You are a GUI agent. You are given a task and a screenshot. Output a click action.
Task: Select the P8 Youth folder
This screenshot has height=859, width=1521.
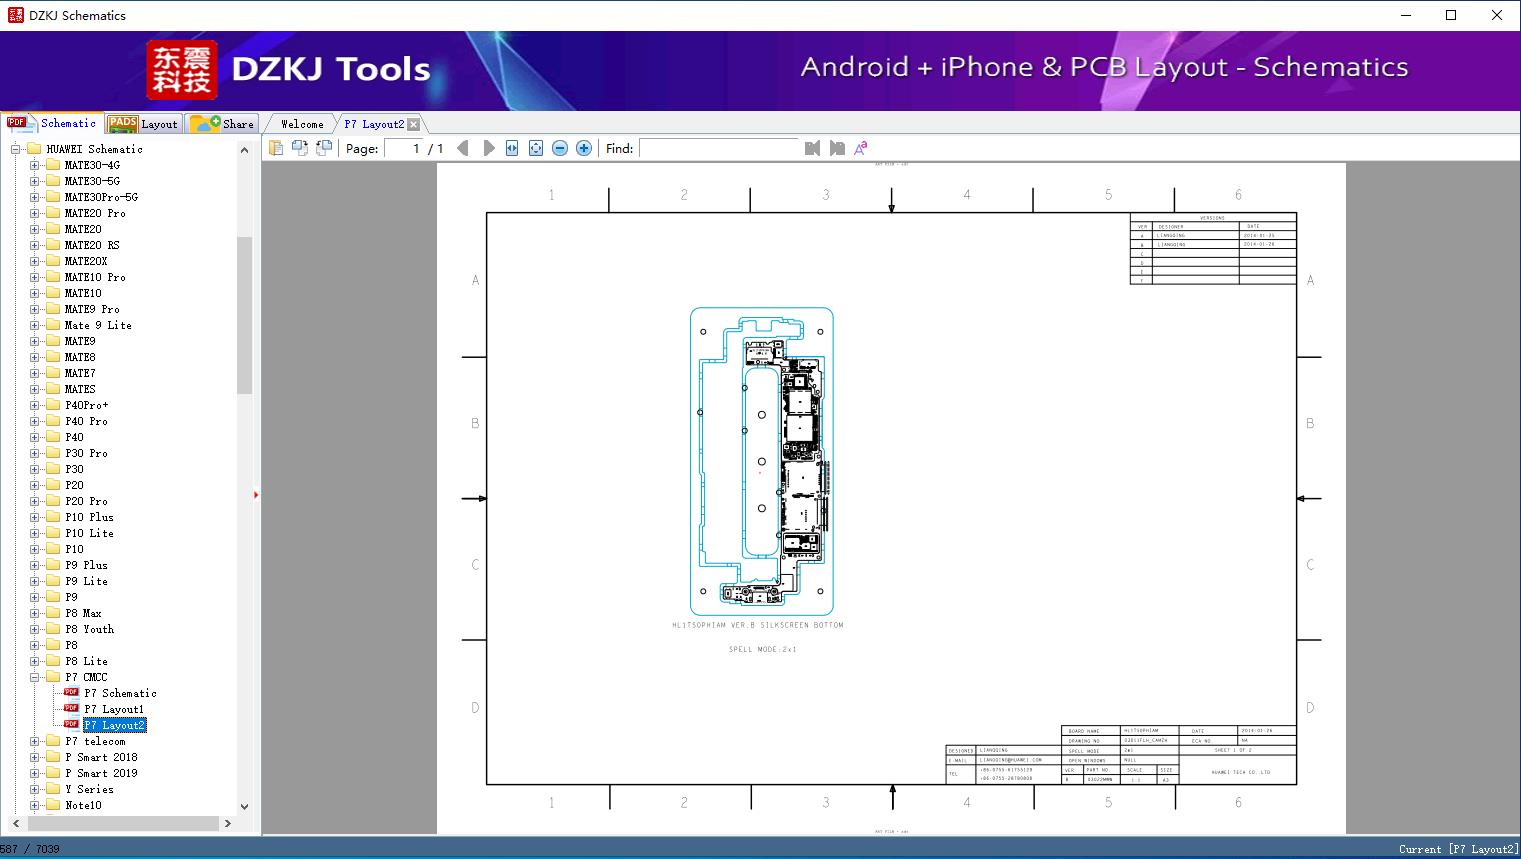[x=90, y=629]
